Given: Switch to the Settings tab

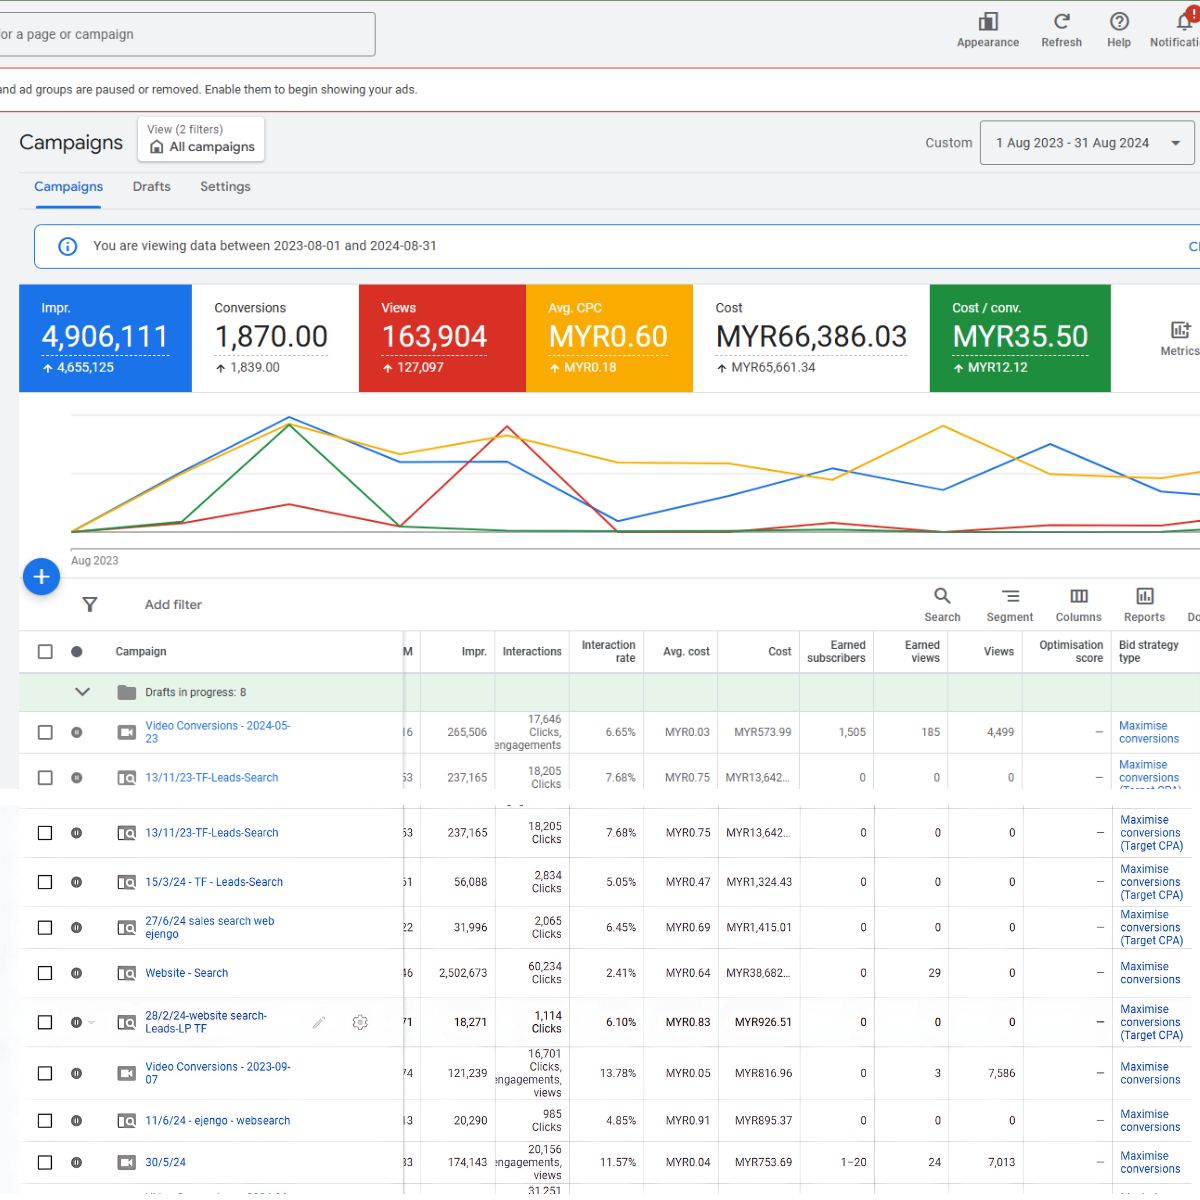Looking at the screenshot, I should 225,187.
